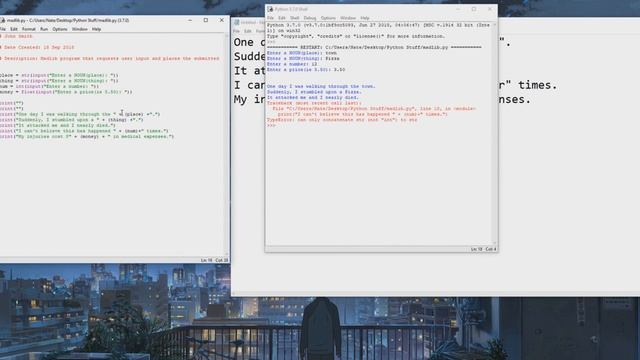This screenshot has width=640, height=360.
Task: Click 'It attacked me' print line in editor
Action: pos(58,126)
